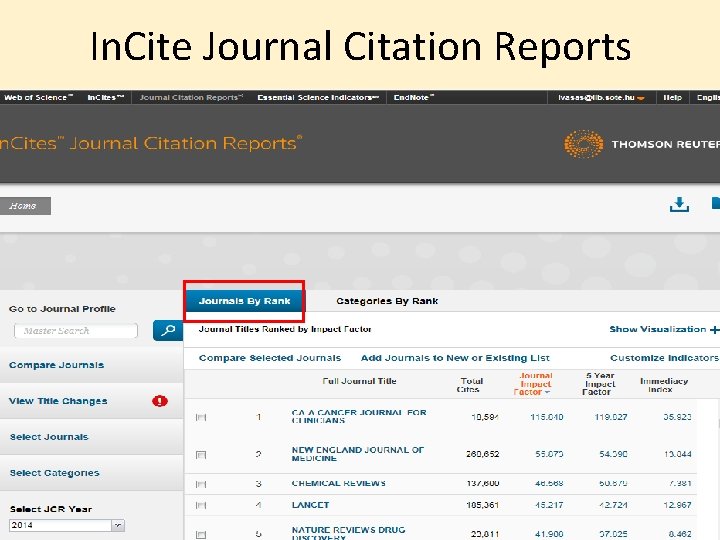Click the Total Cites column header
720x540 pixels.
click(472, 385)
